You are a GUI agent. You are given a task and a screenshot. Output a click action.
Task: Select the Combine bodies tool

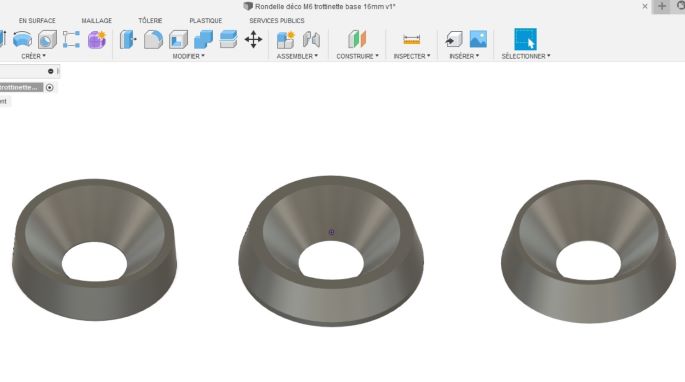(x=203, y=39)
